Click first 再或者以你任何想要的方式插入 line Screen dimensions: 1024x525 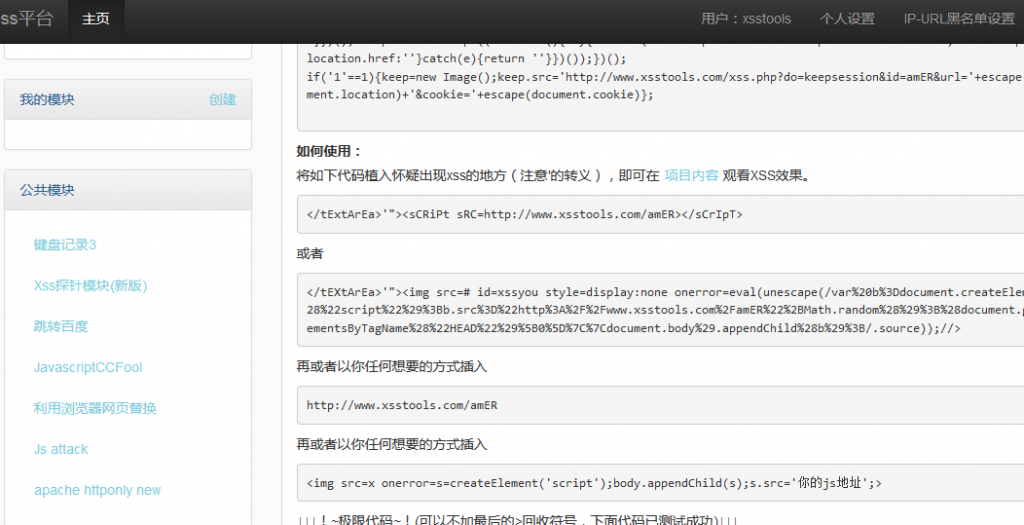tap(392, 366)
